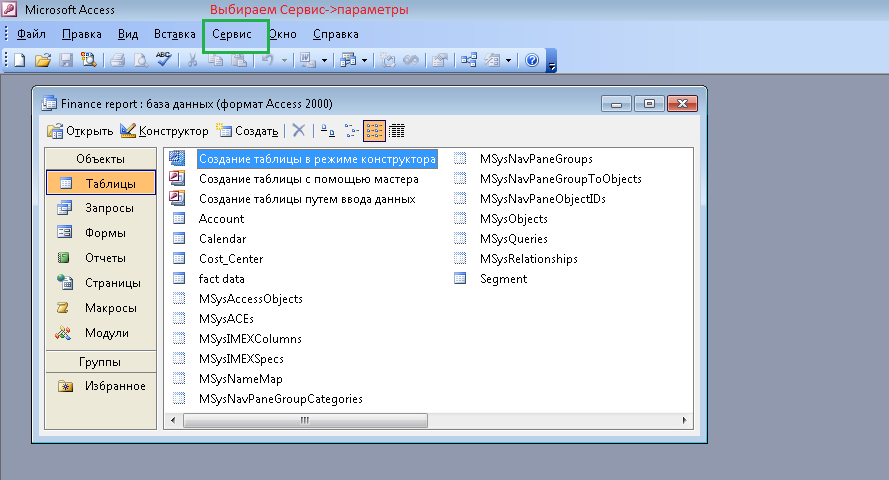Click the Copy icon in toolbar
Image resolution: width=889 pixels, height=480 pixels.
[215, 60]
